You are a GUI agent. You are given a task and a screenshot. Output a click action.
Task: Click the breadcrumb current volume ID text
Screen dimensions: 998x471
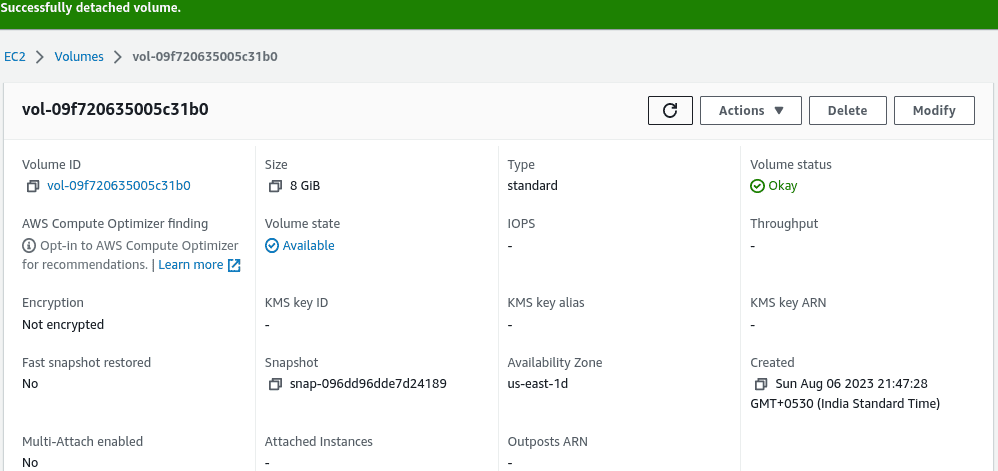(x=205, y=57)
